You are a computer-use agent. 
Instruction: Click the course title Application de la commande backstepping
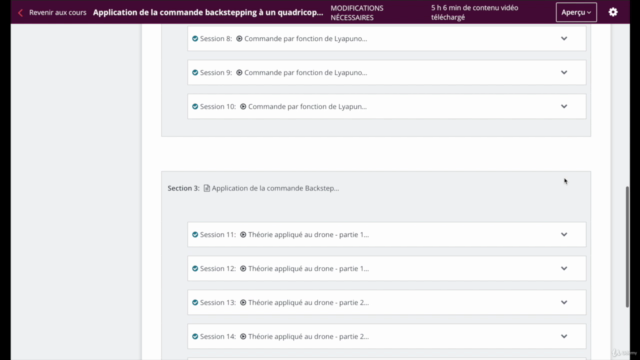(208, 13)
